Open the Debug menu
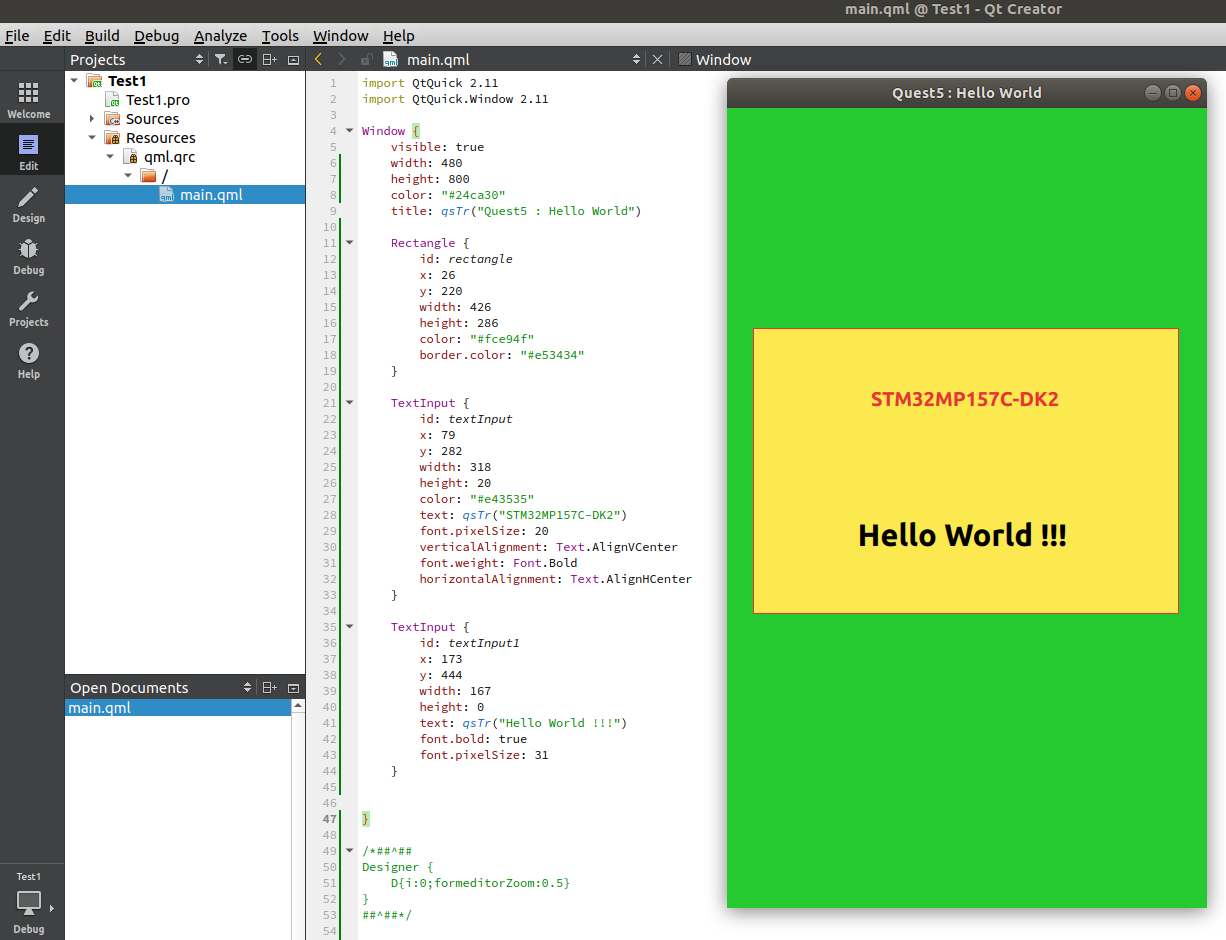This screenshot has height=940, width=1226. point(157,36)
